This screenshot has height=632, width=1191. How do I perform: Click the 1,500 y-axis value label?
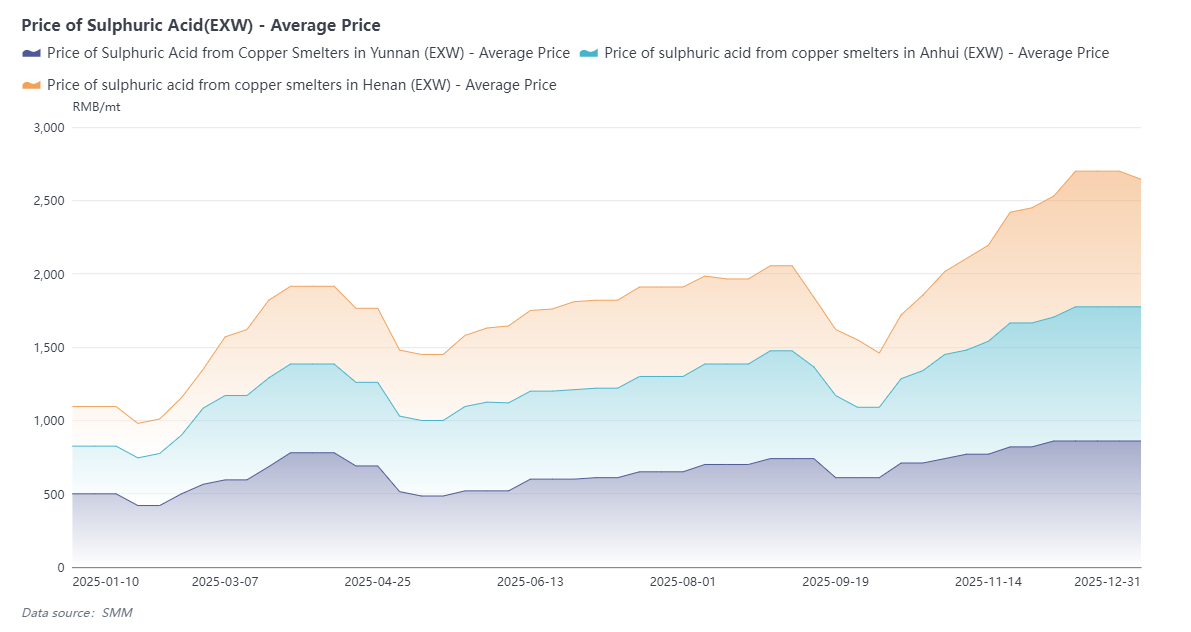[x=48, y=348]
